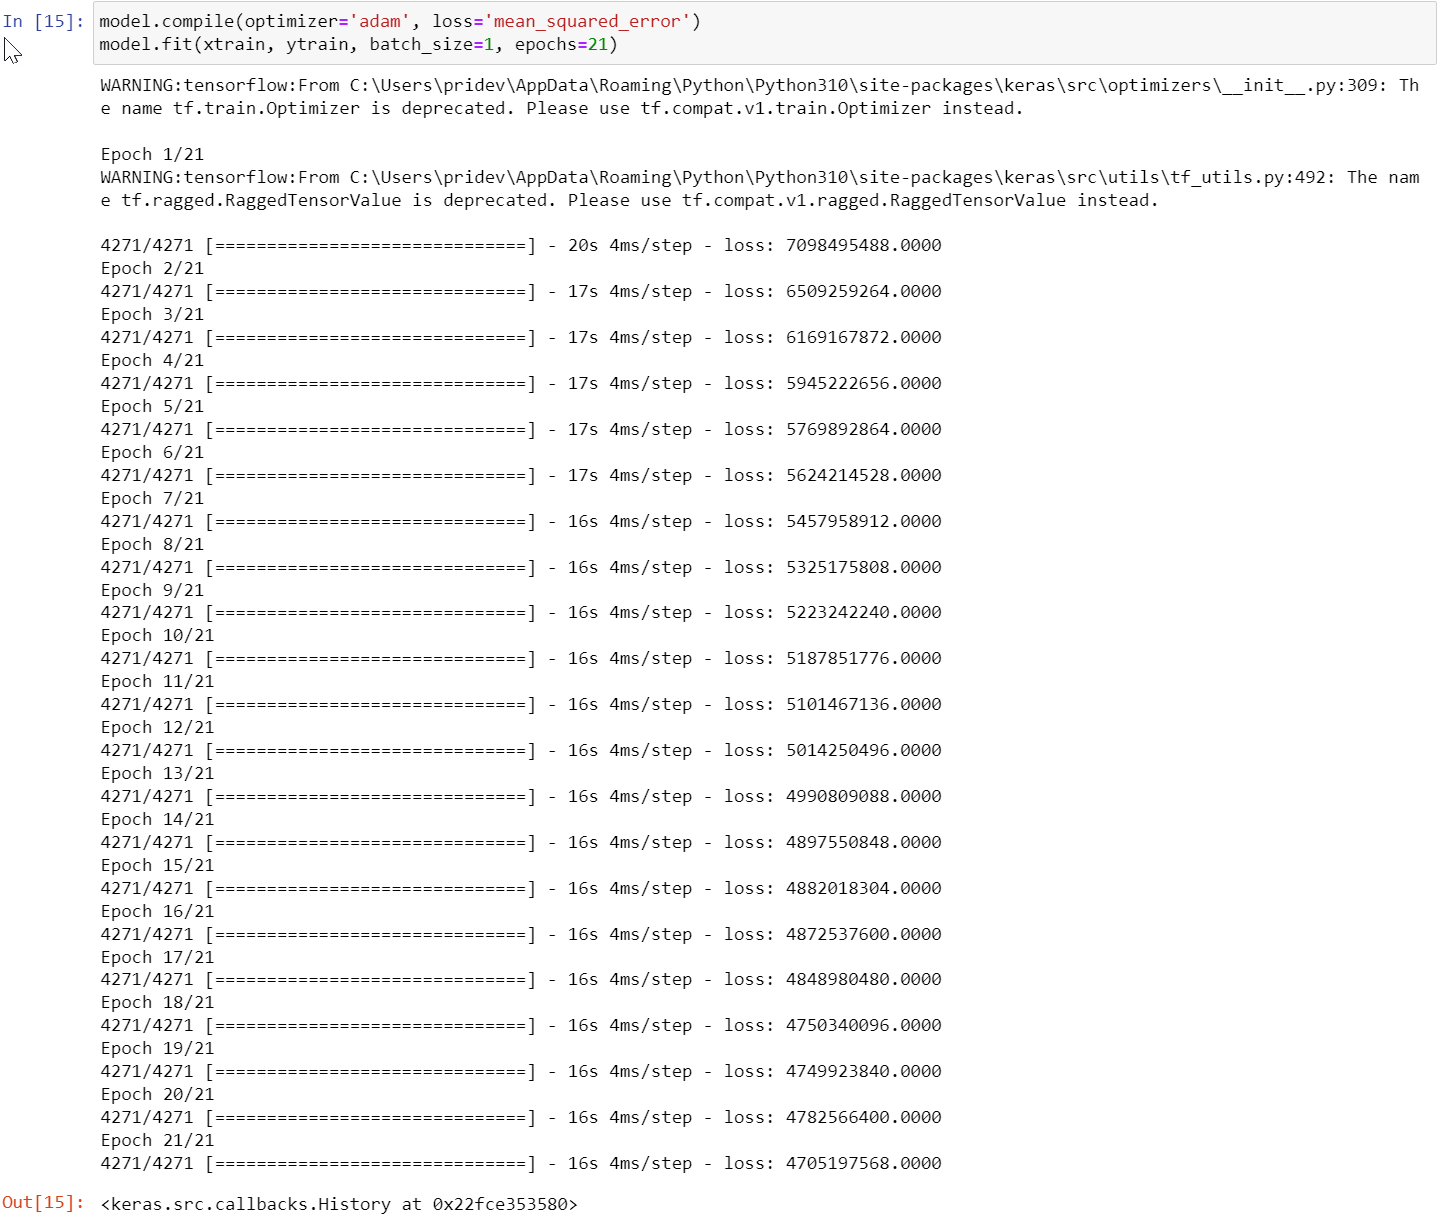The width and height of the screenshot is (1441, 1220).
Task: Click the Out[15] output prompt label
Action: (x=44, y=1204)
